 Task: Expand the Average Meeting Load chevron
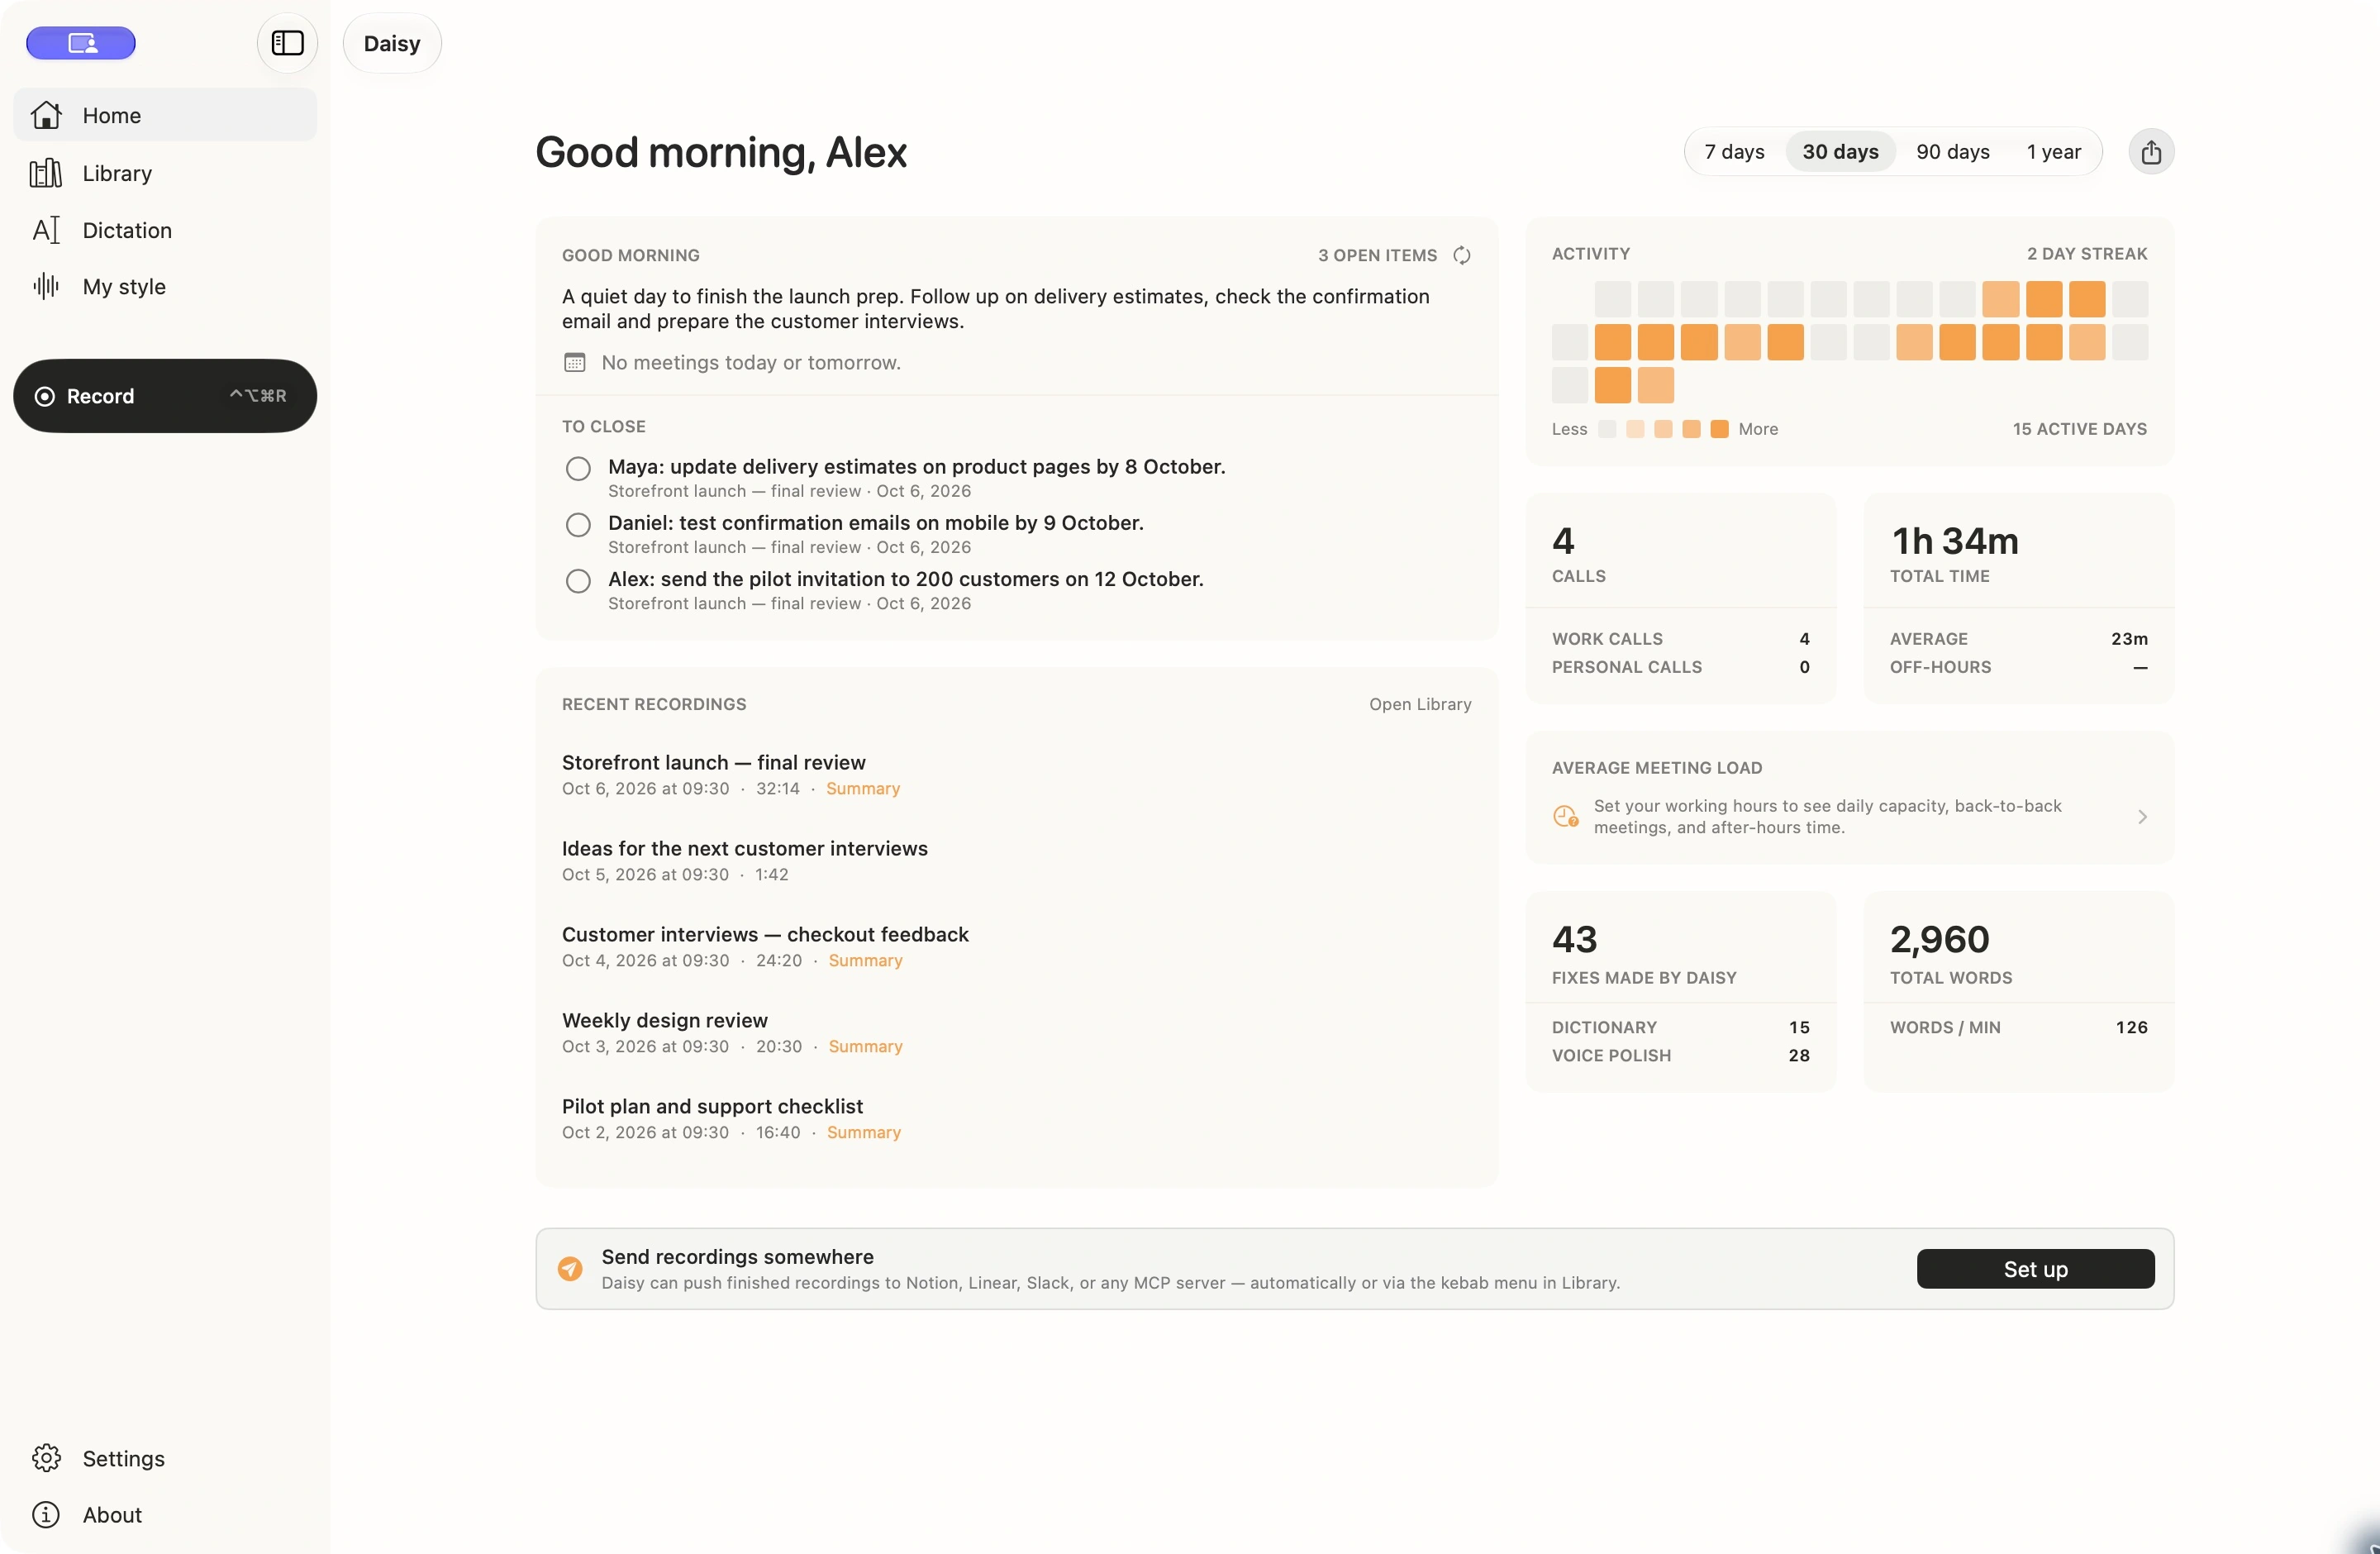pyautogui.click(x=2142, y=816)
